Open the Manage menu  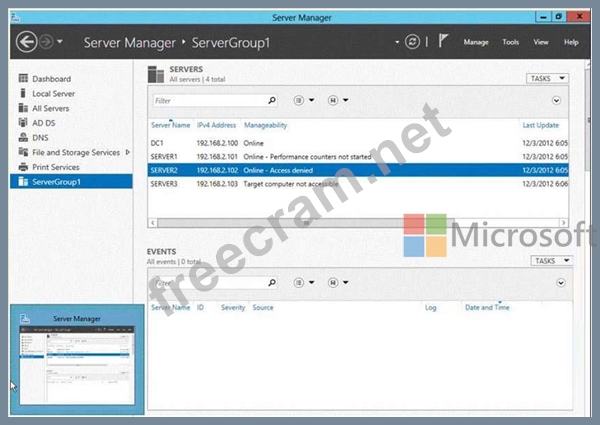click(476, 42)
